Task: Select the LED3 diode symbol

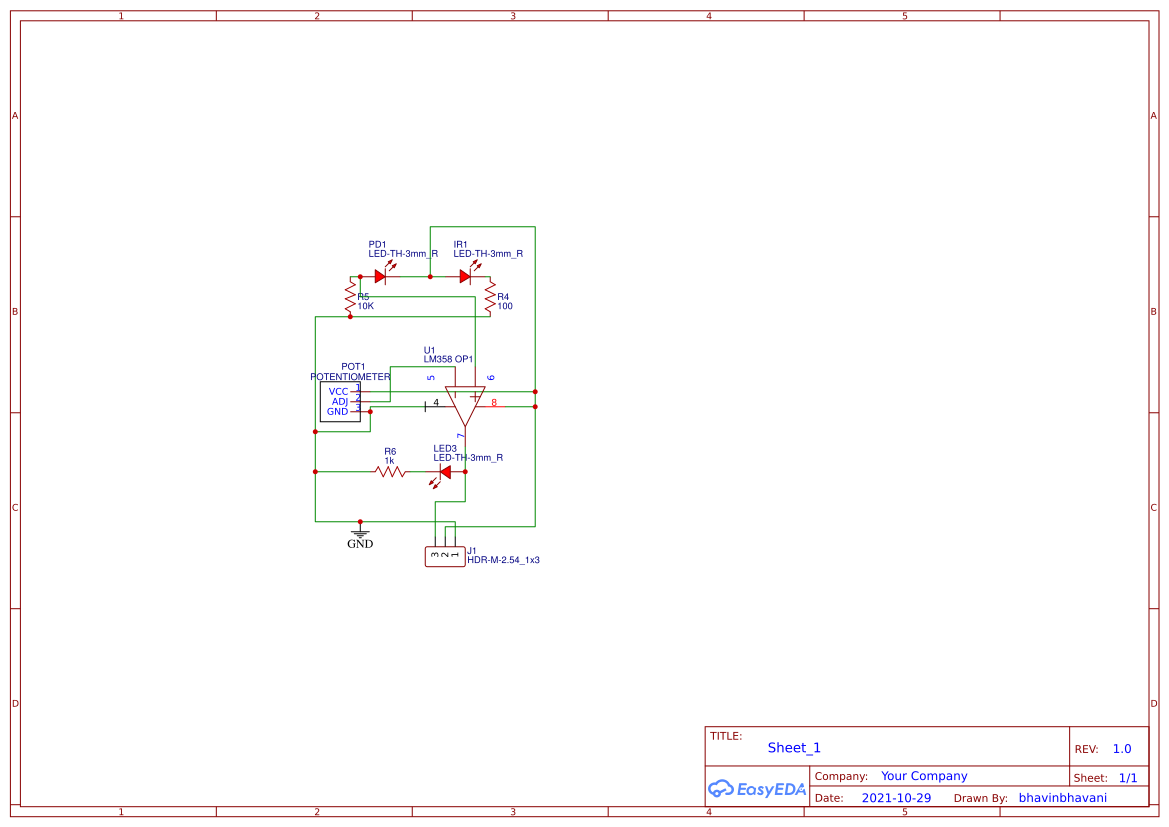Action: (x=445, y=473)
